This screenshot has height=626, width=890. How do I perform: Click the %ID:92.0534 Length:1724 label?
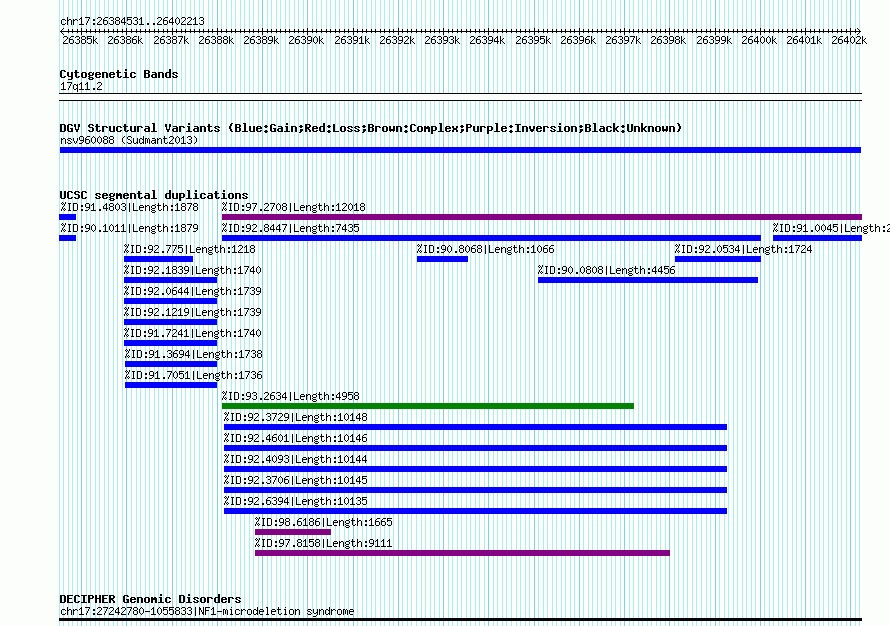(743, 249)
